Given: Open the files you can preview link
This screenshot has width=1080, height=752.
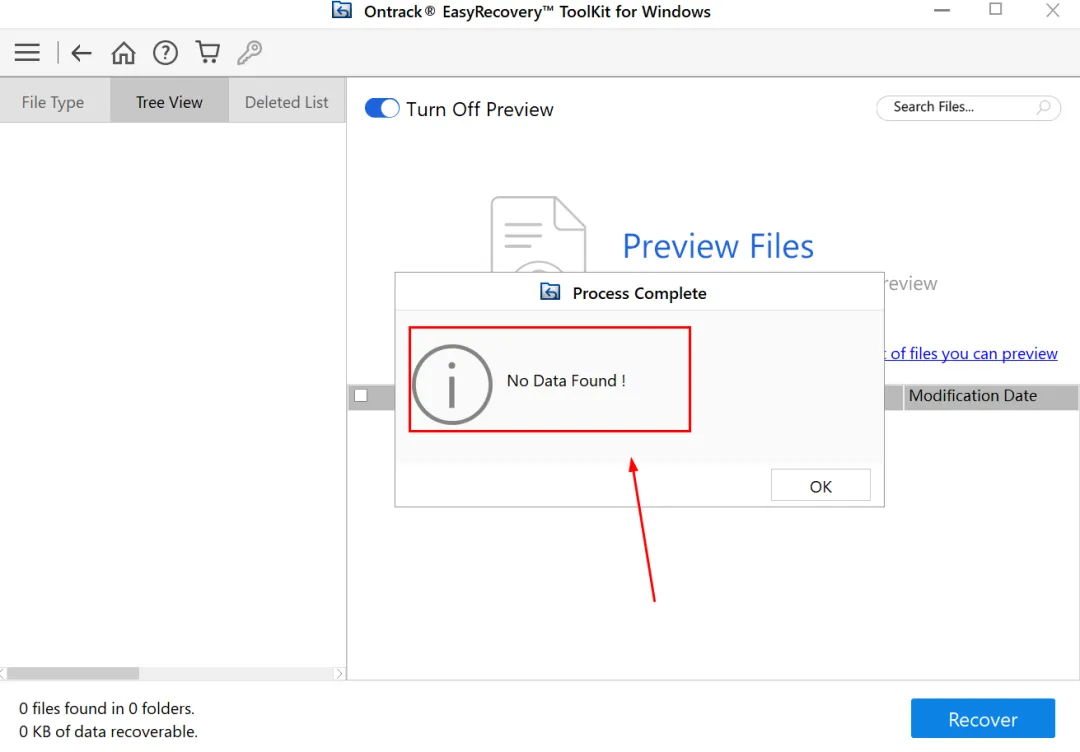Looking at the screenshot, I should point(971,353).
